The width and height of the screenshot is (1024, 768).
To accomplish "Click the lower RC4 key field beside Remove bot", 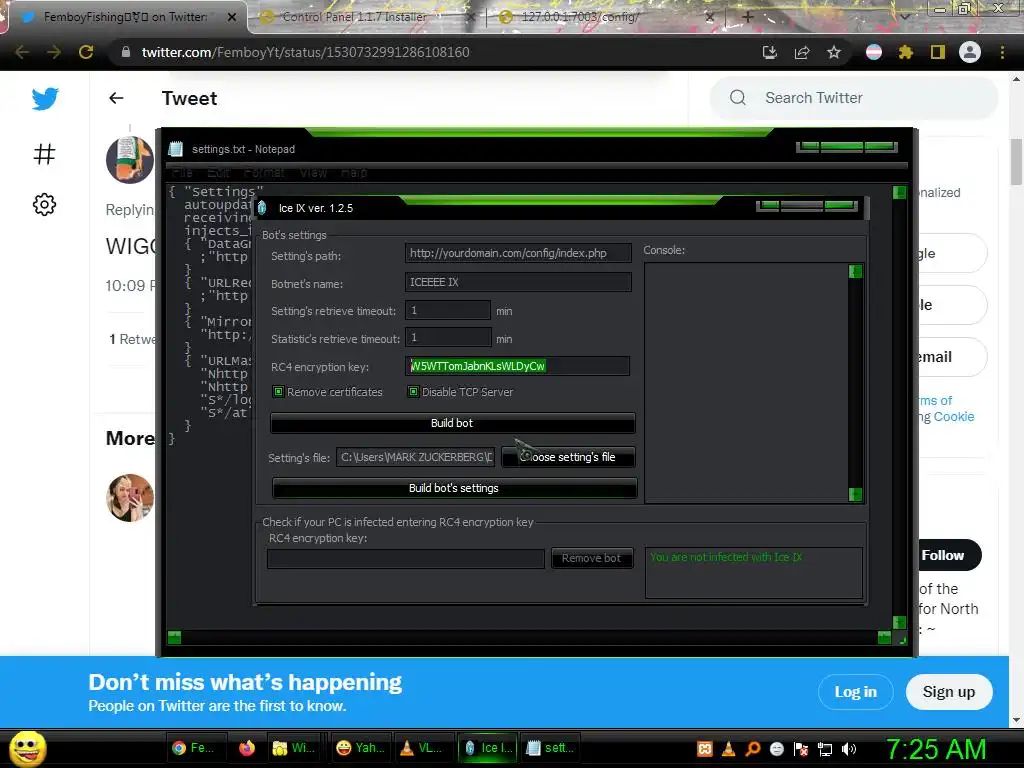I will [x=406, y=558].
